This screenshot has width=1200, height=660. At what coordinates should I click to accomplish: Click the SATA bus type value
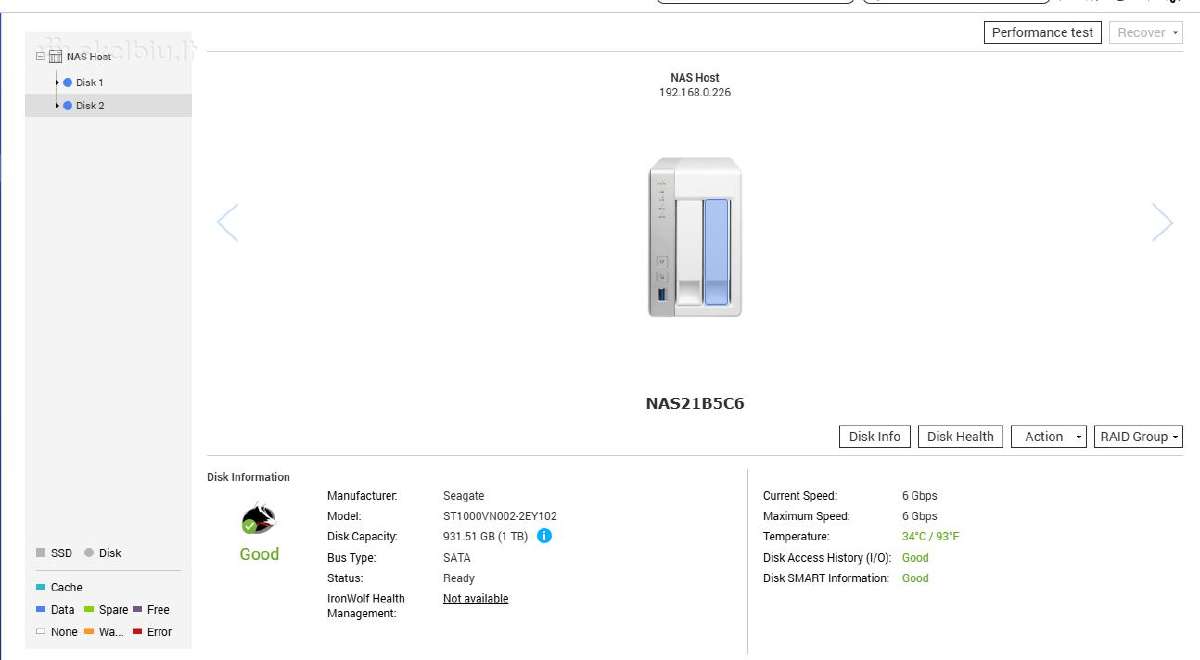click(457, 558)
